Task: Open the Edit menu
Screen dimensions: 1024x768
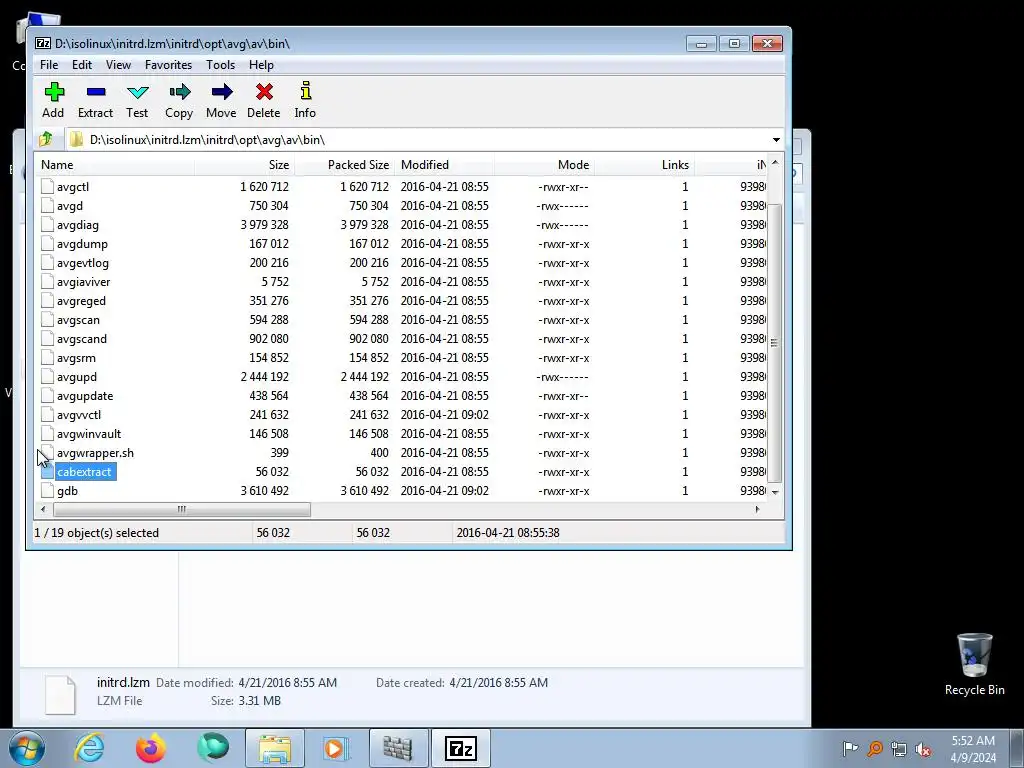Action: (x=82, y=65)
